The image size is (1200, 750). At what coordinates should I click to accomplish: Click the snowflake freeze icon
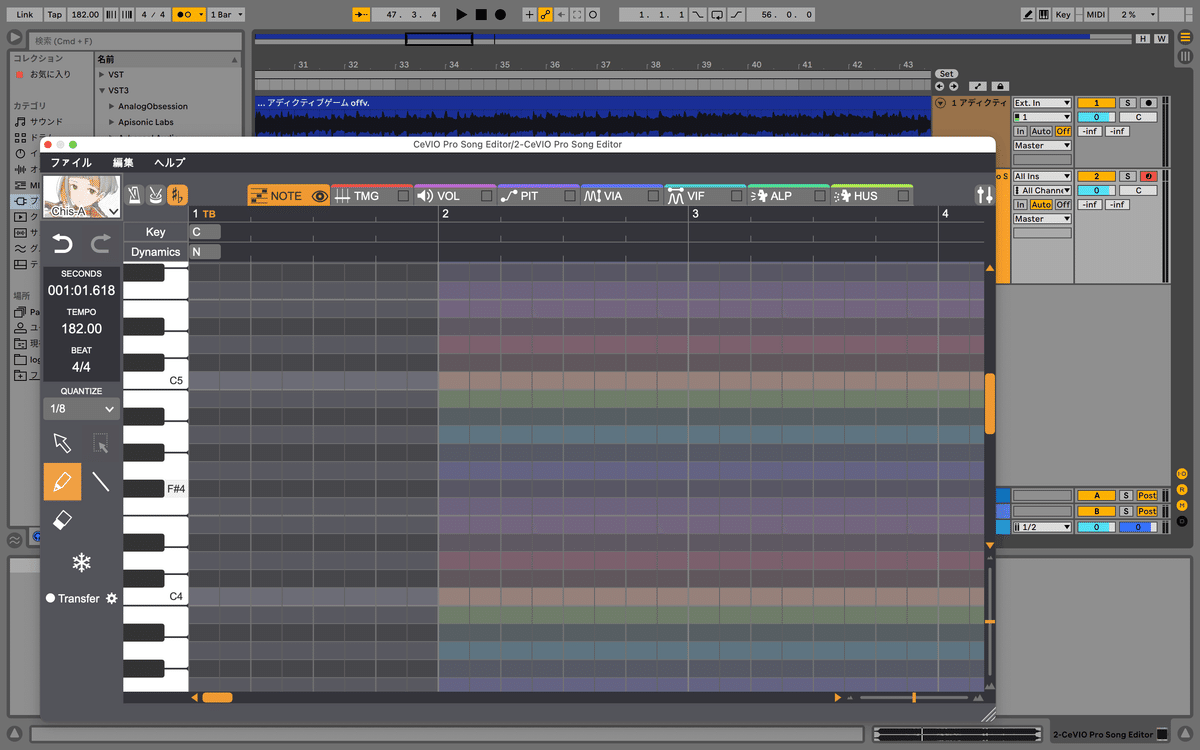click(x=81, y=562)
